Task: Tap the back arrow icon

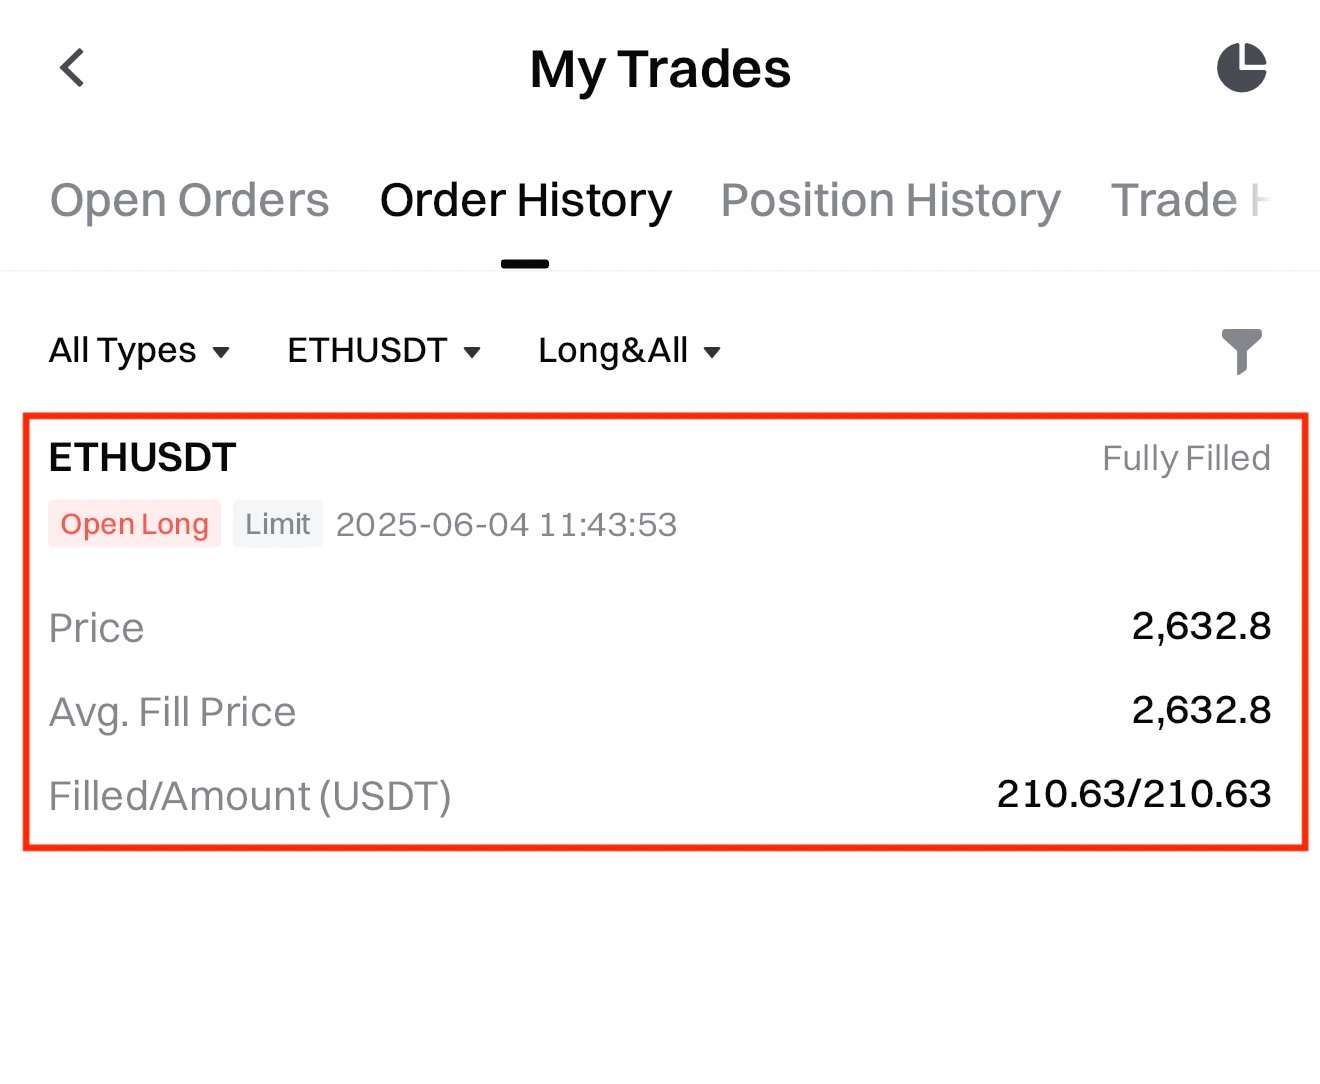Action: click(x=72, y=69)
